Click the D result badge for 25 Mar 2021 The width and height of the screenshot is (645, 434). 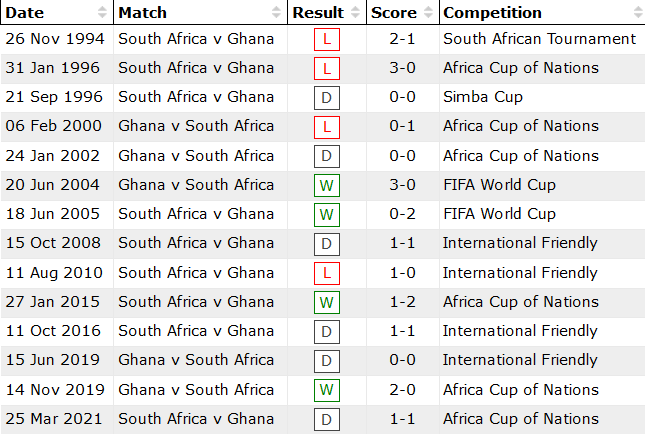coord(326,420)
